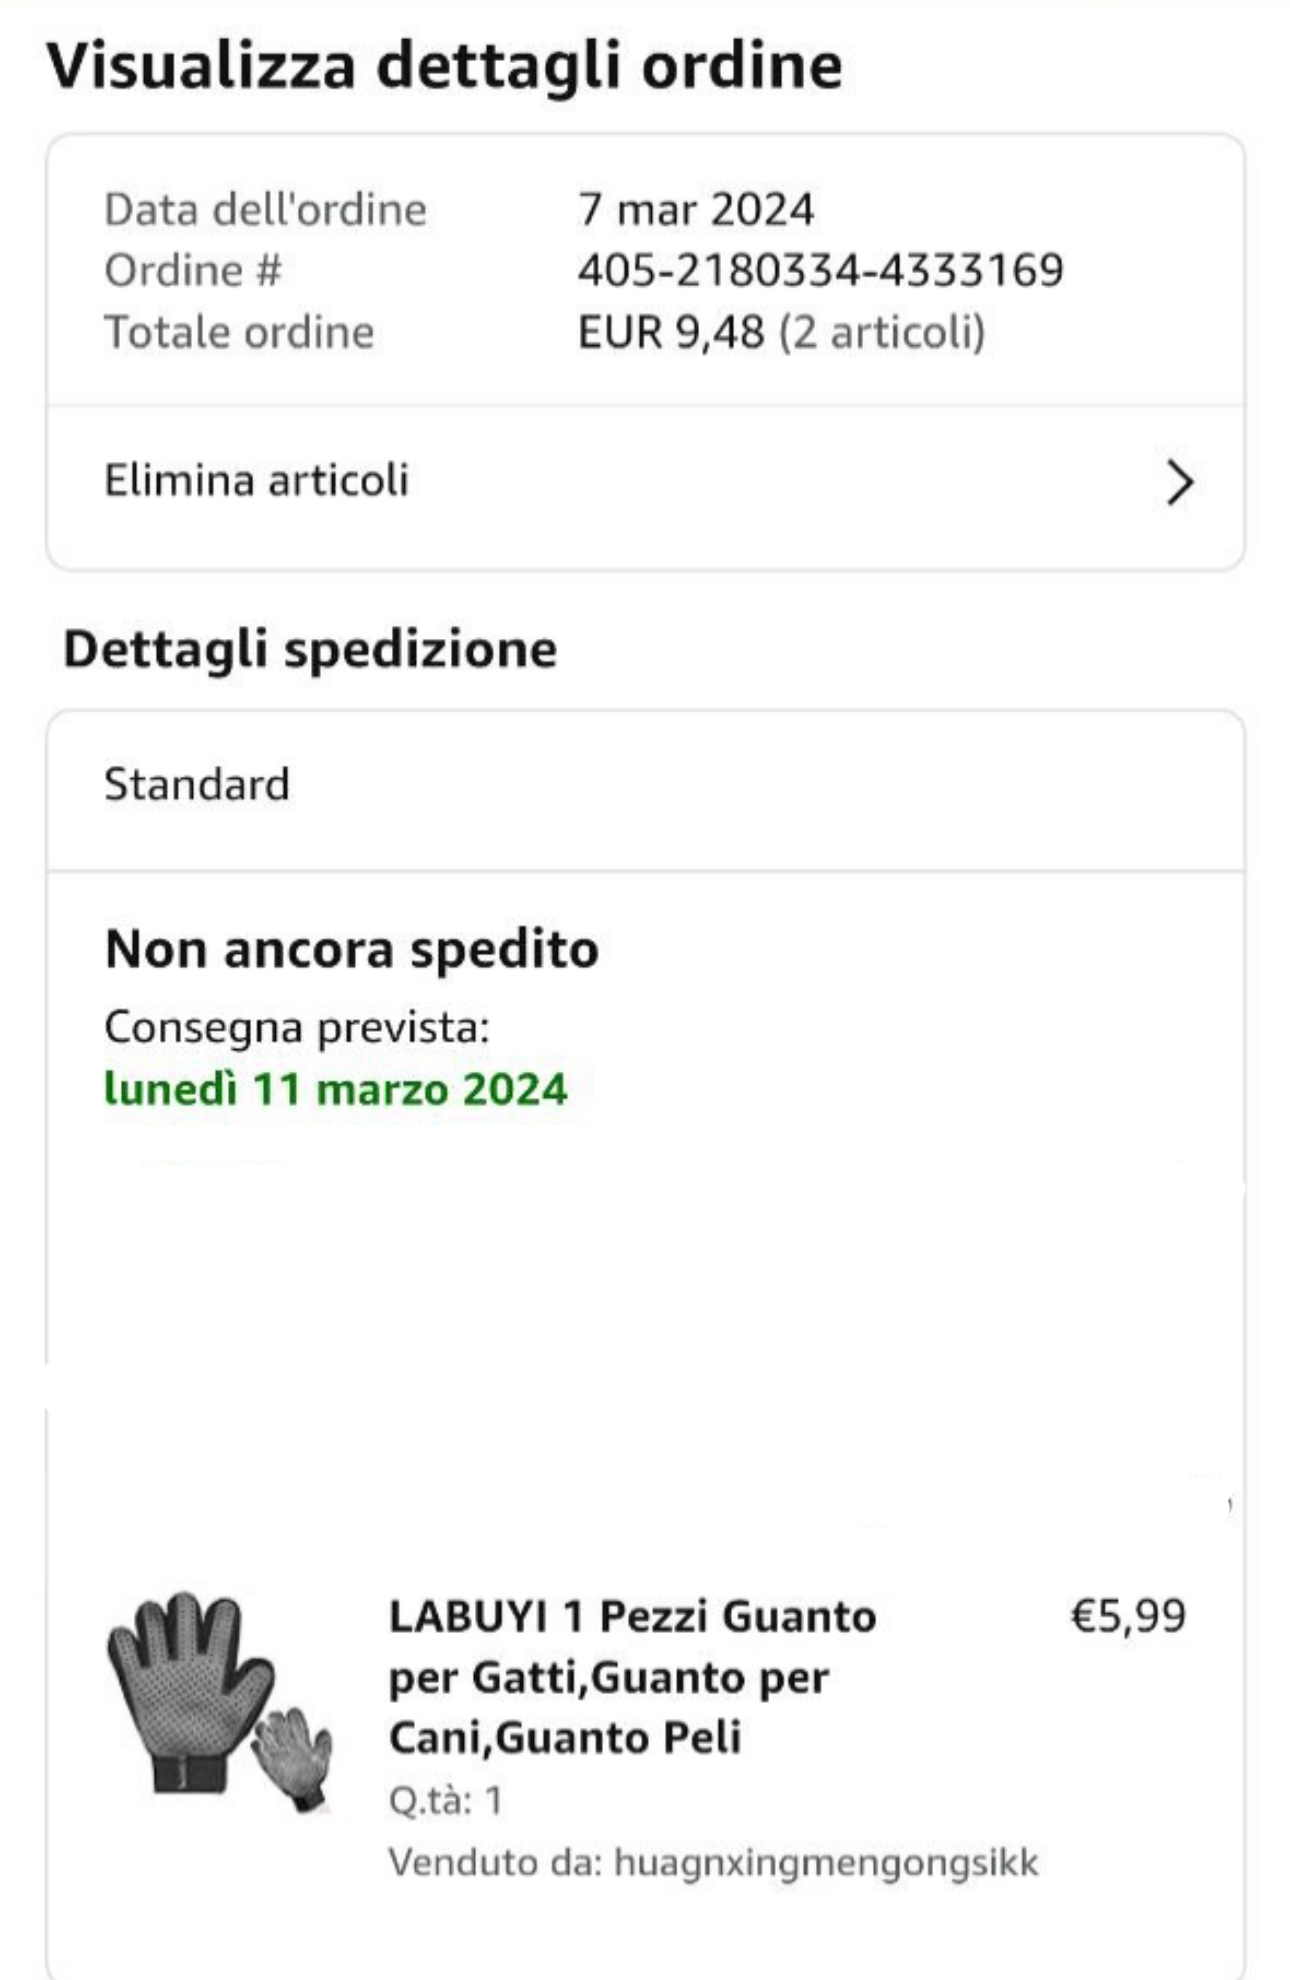Select the order date 7 mar 2024

696,209
